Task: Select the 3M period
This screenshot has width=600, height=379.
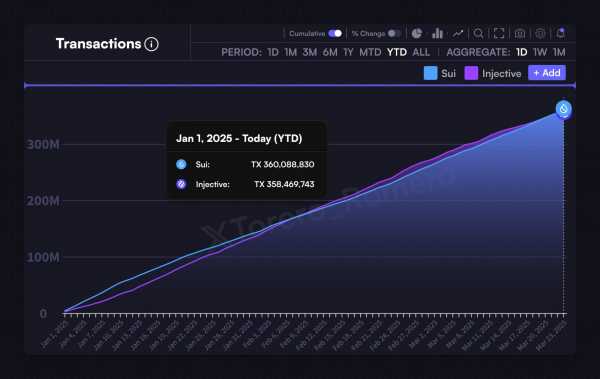Action: coord(310,52)
